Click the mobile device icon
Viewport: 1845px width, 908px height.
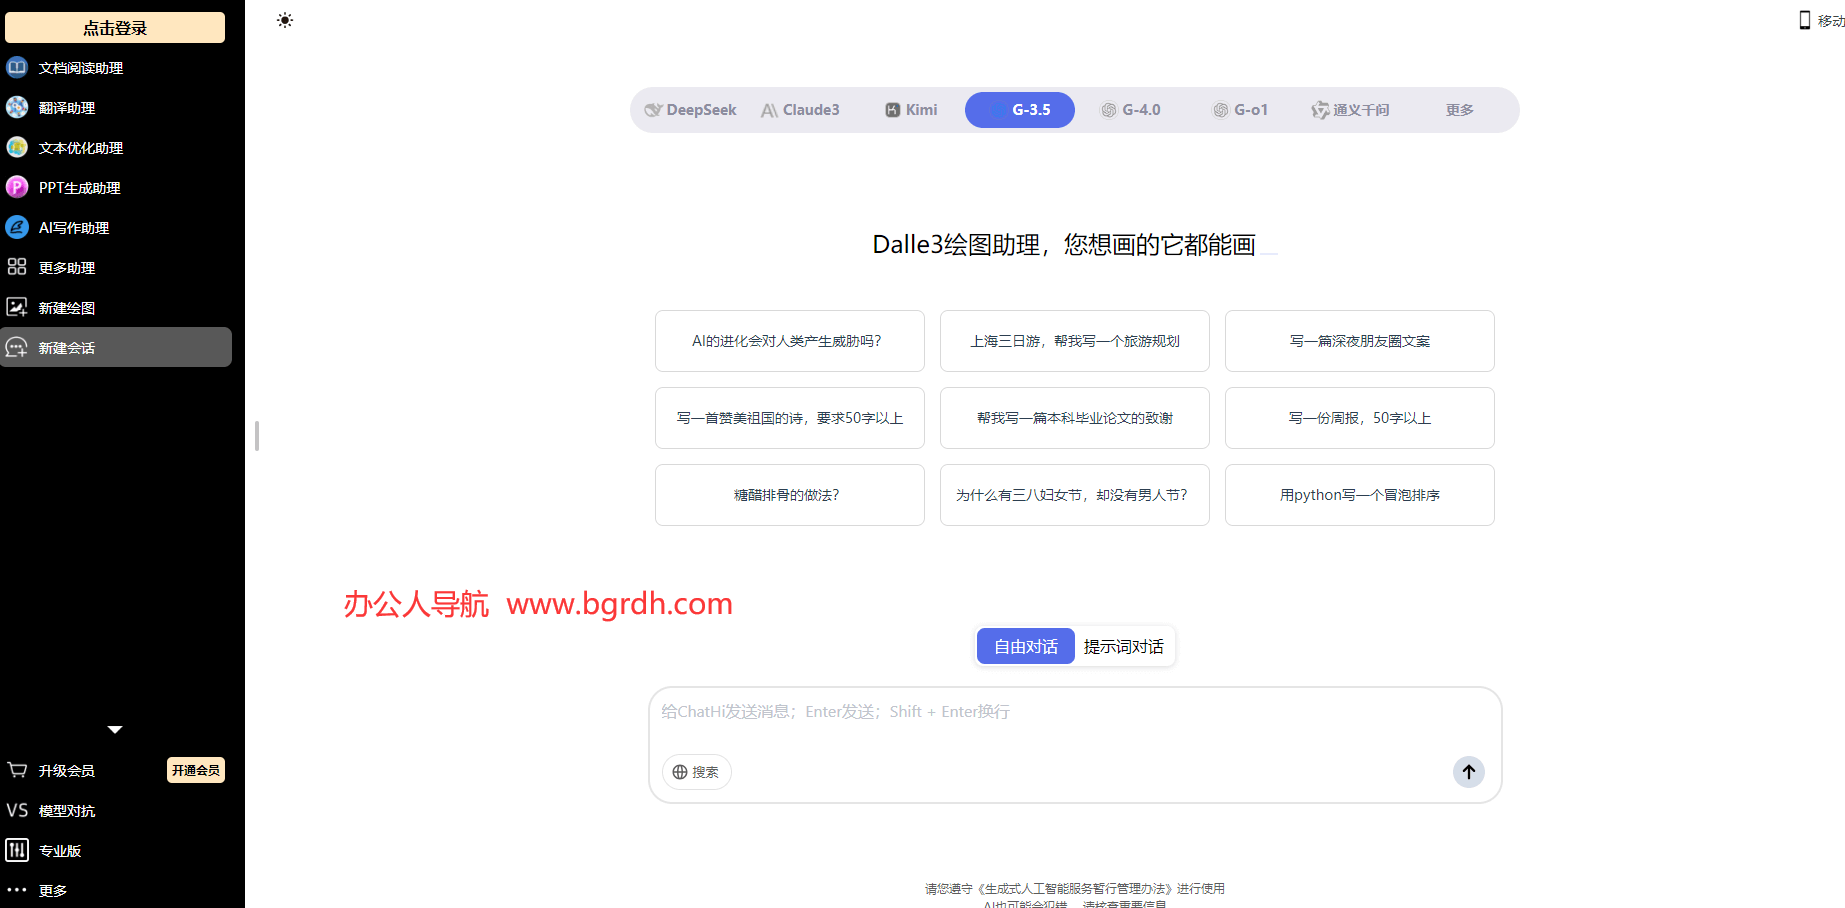[1805, 20]
